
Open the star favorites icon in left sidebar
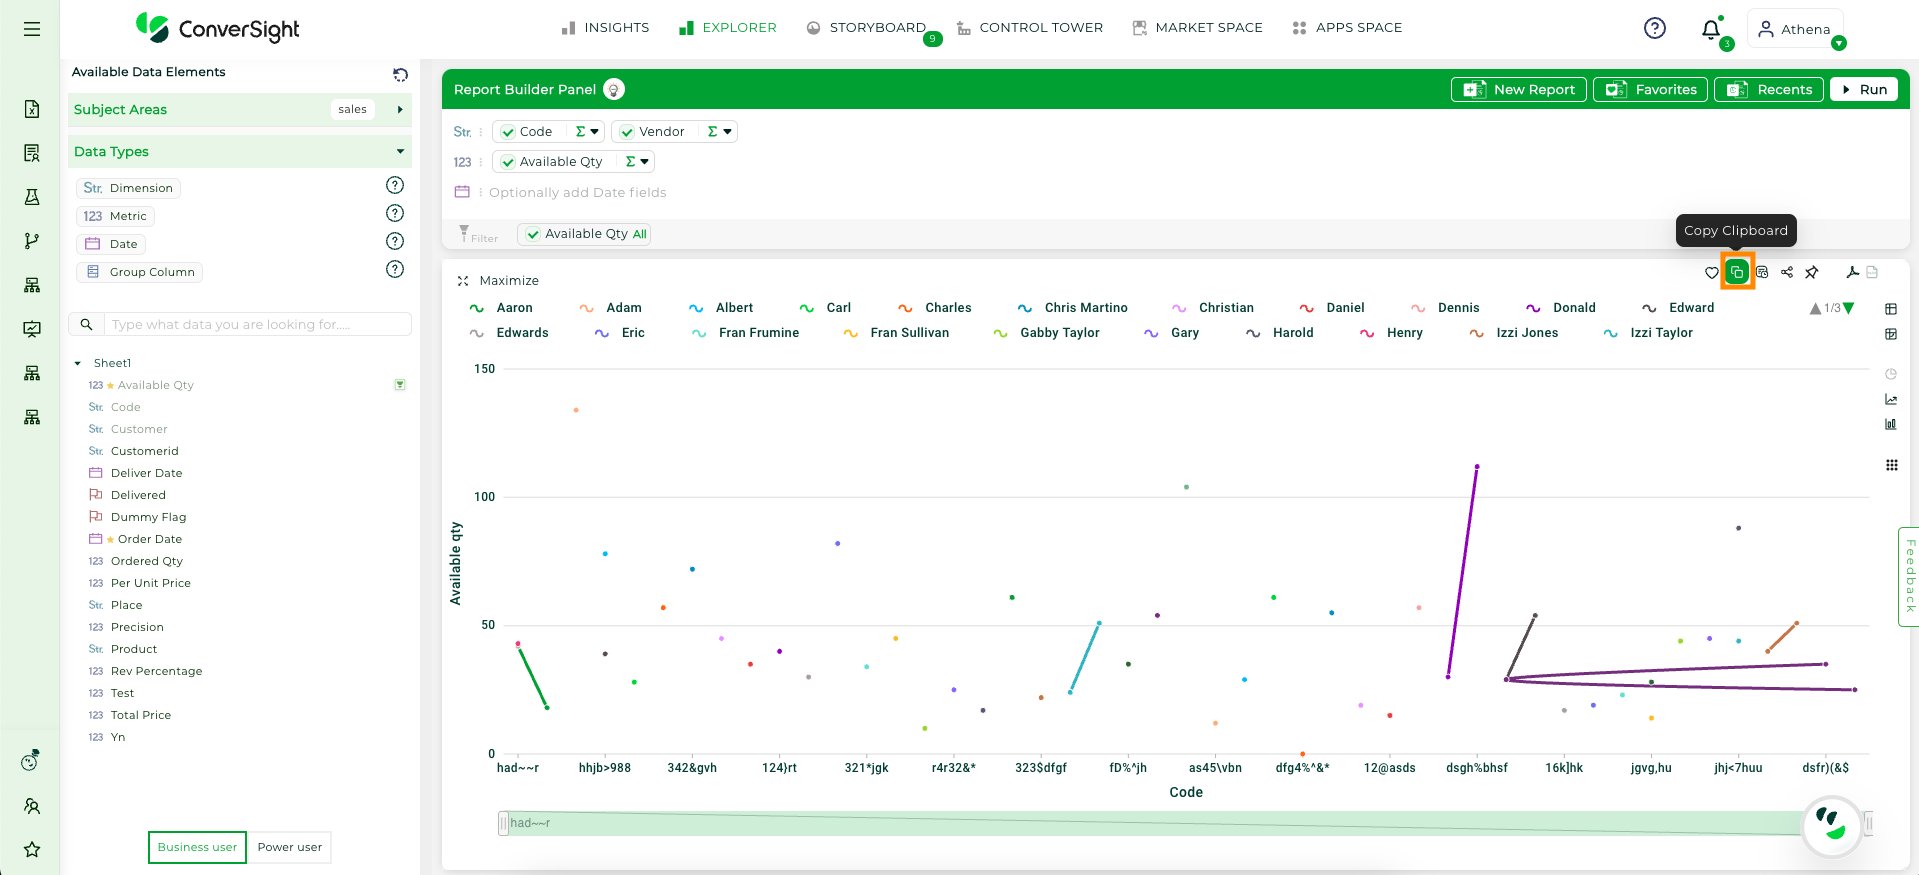(32, 849)
